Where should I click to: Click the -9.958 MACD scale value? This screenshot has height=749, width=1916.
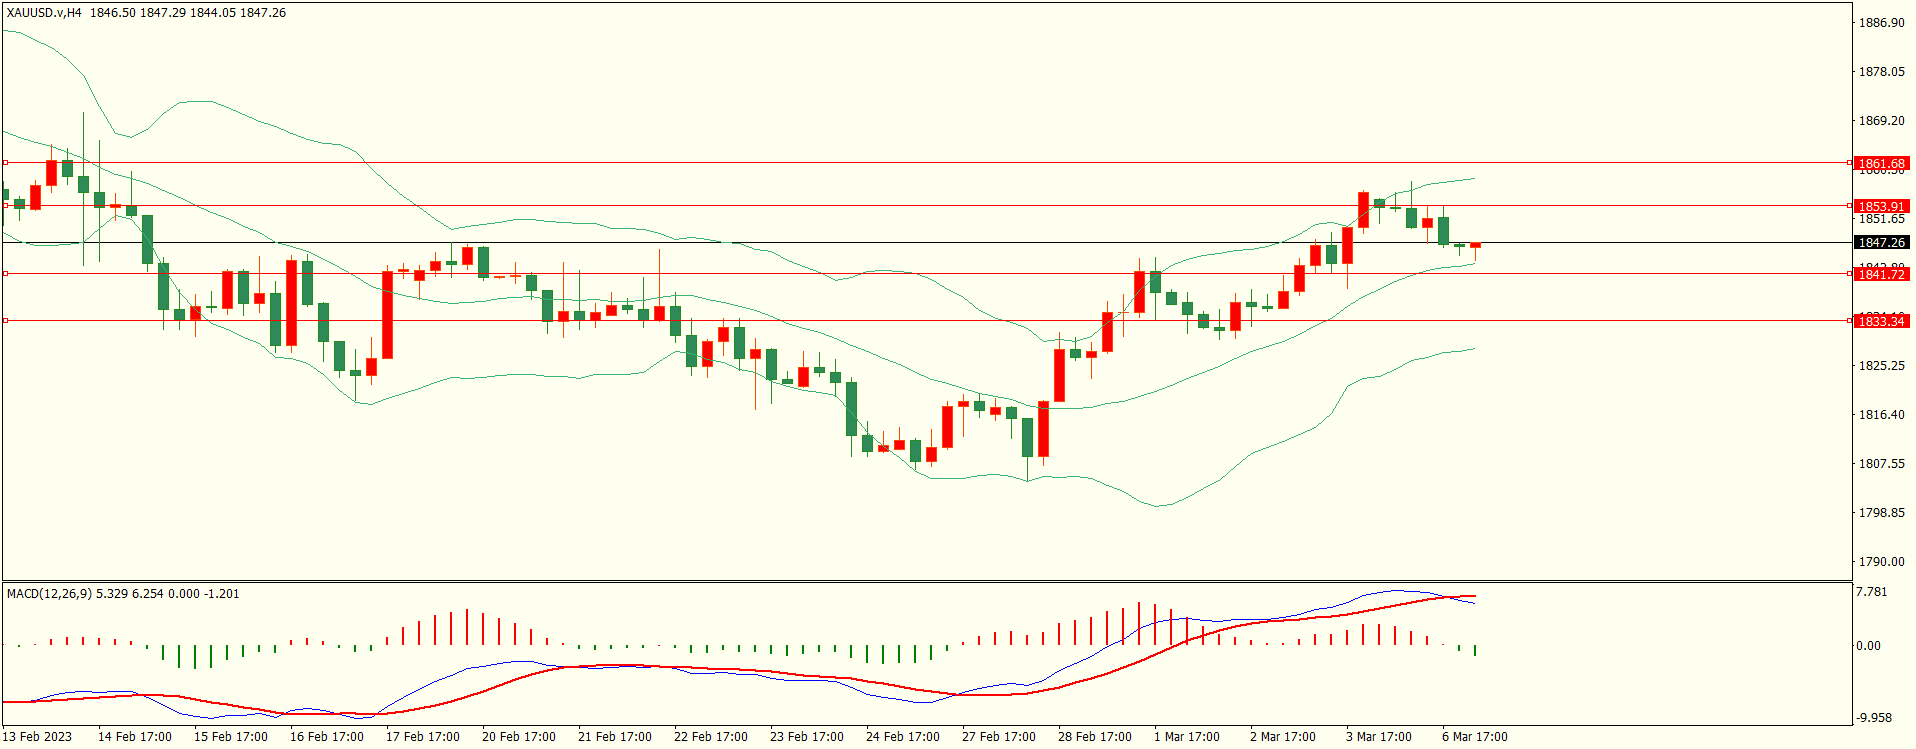click(x=1873, y=718)
